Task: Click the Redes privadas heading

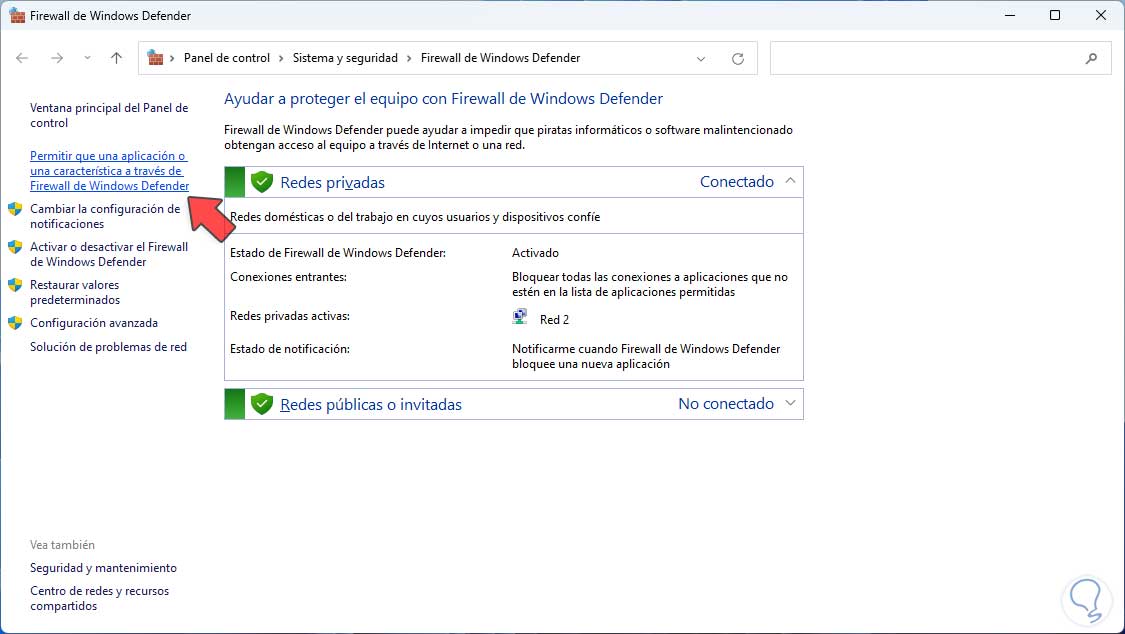Action: 332,183
